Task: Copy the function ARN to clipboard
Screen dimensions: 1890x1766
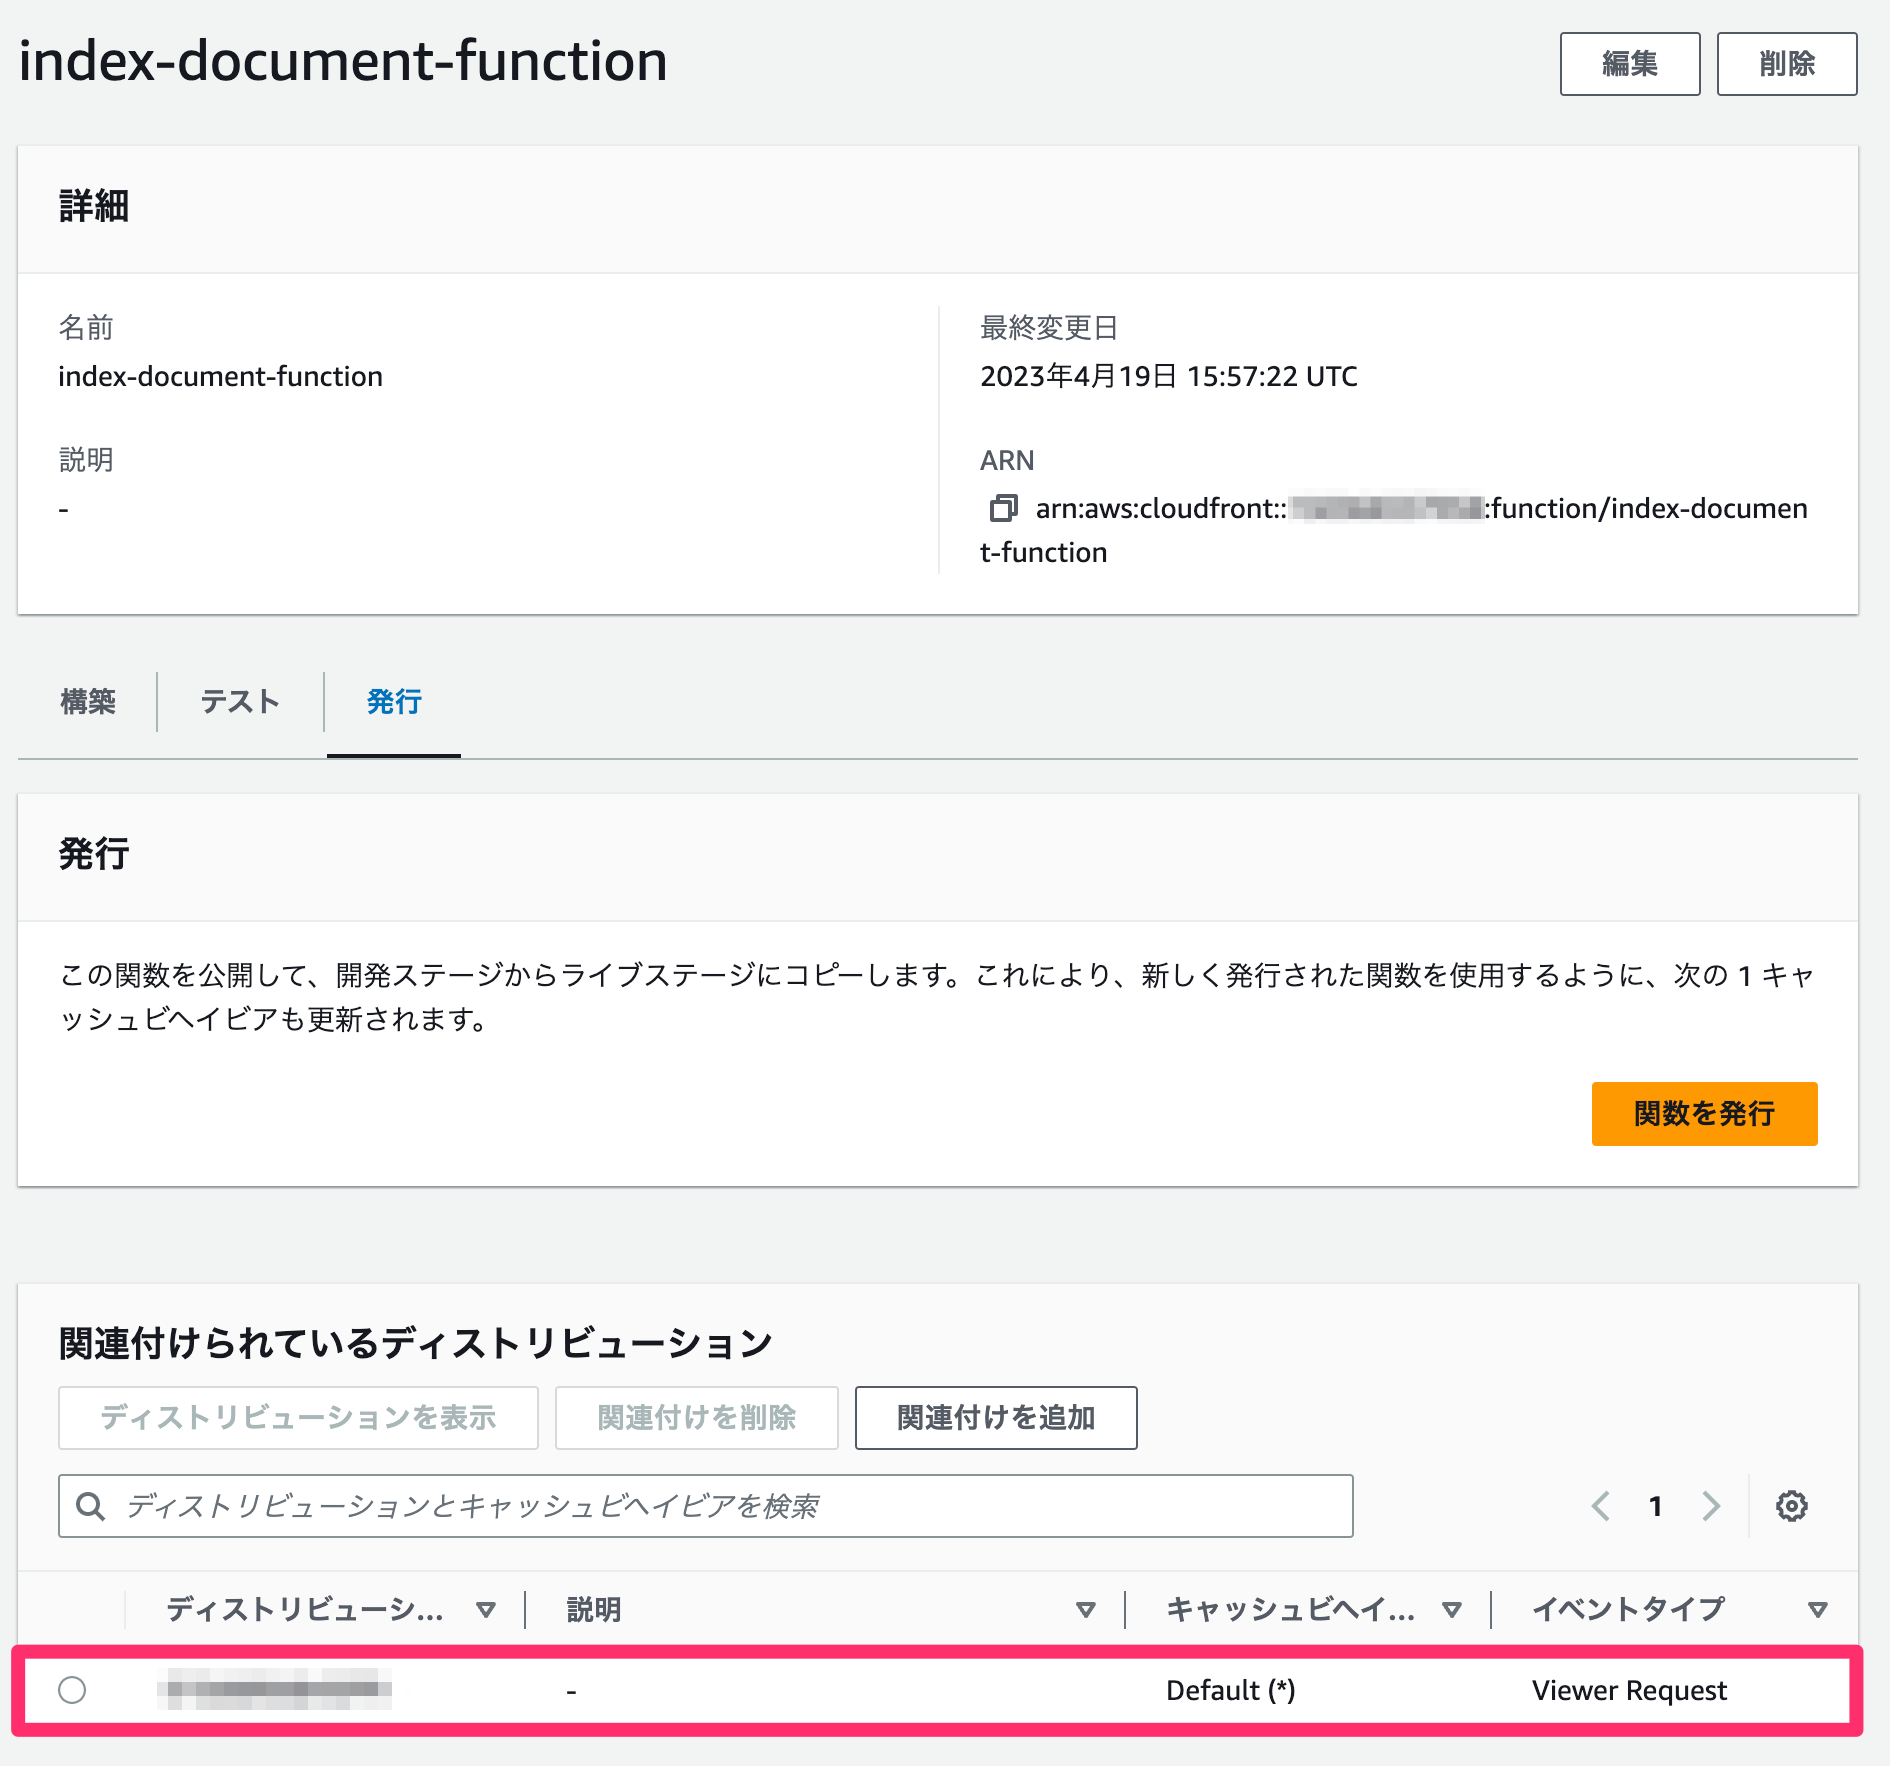Action: click(1005, 508)
